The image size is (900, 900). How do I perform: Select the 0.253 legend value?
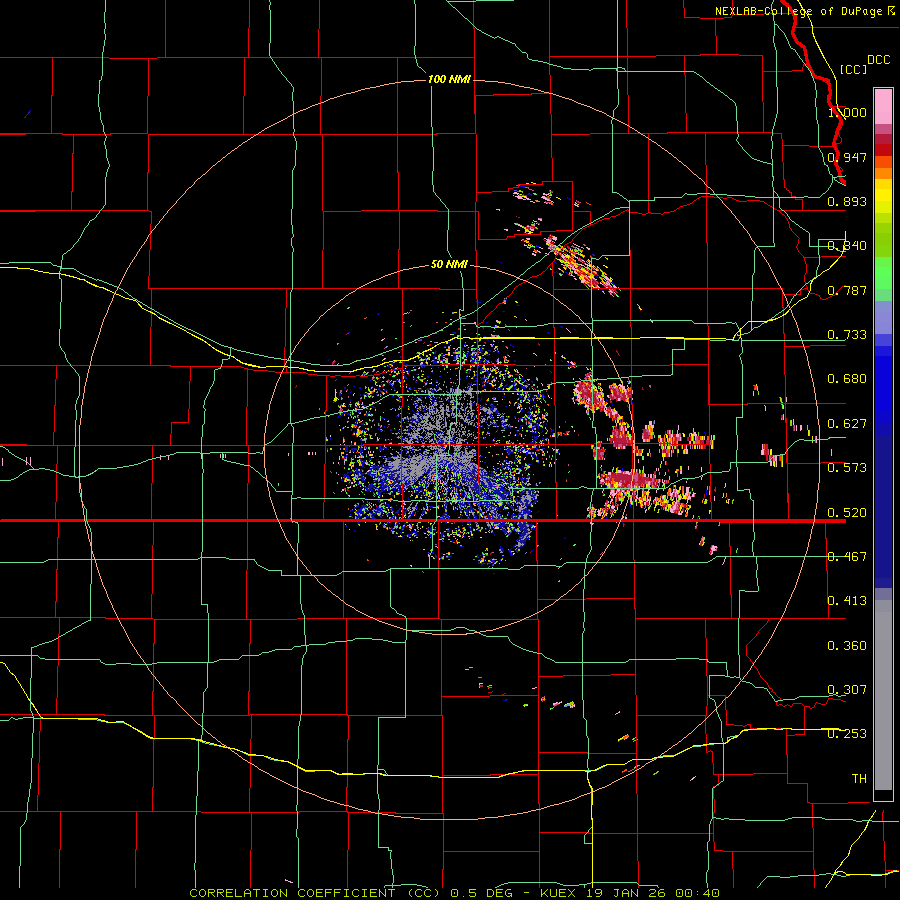coord(847,734)
